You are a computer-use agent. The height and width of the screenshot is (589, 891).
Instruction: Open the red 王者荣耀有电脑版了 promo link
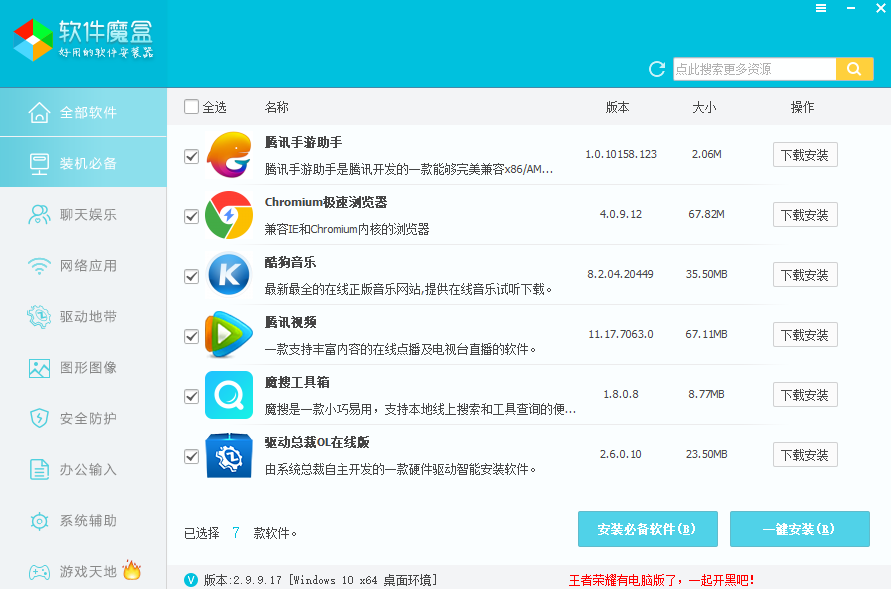point(661,580)
